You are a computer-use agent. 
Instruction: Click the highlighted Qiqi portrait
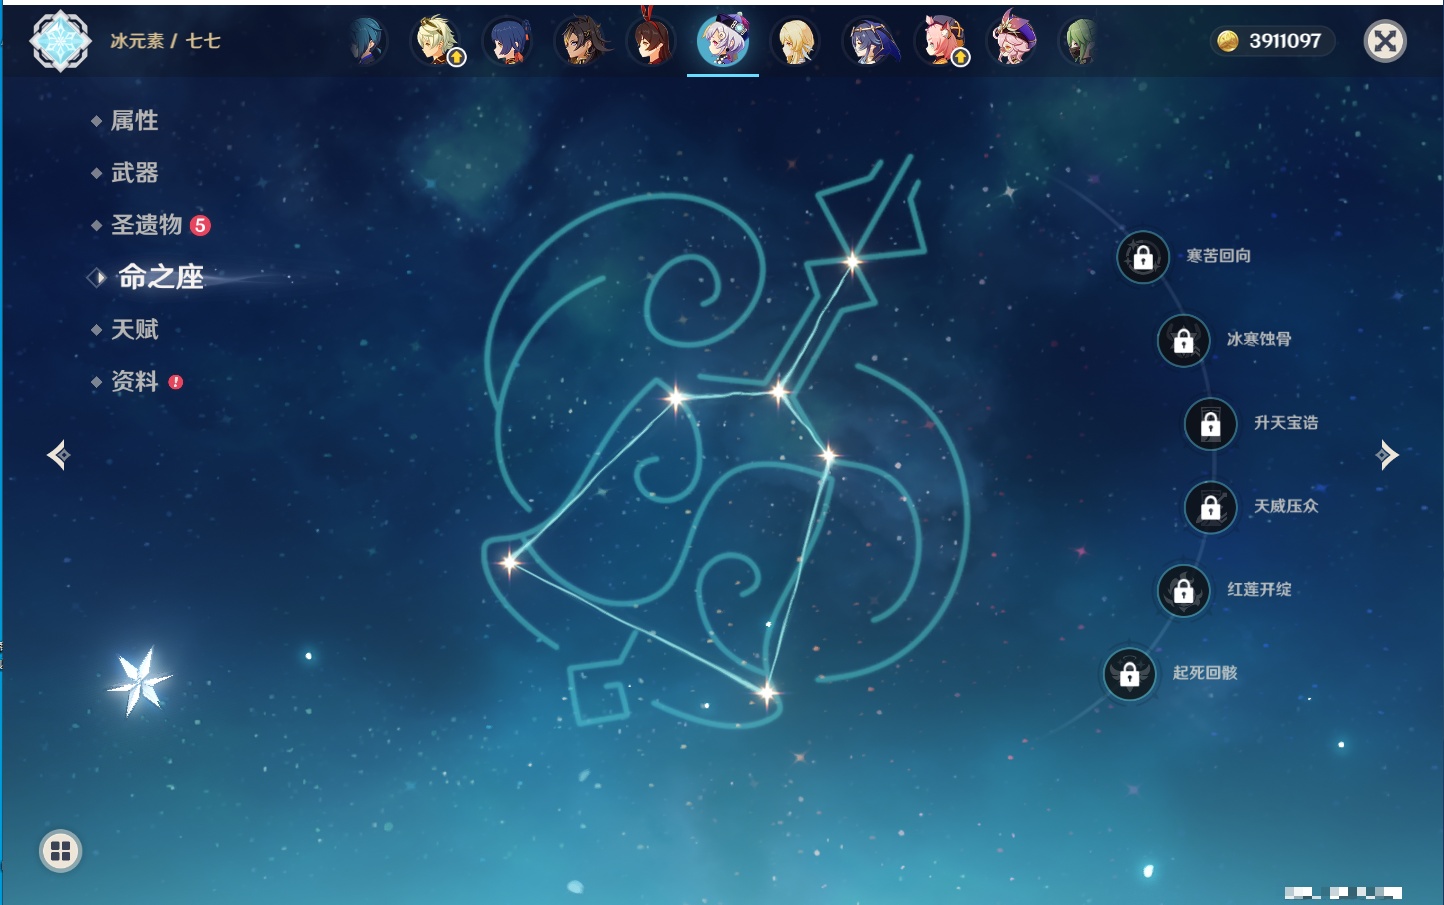723,41
